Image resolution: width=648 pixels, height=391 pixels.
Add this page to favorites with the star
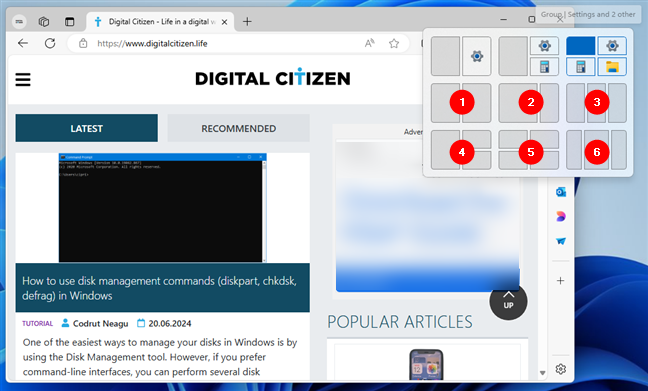(x=394, y=43)
